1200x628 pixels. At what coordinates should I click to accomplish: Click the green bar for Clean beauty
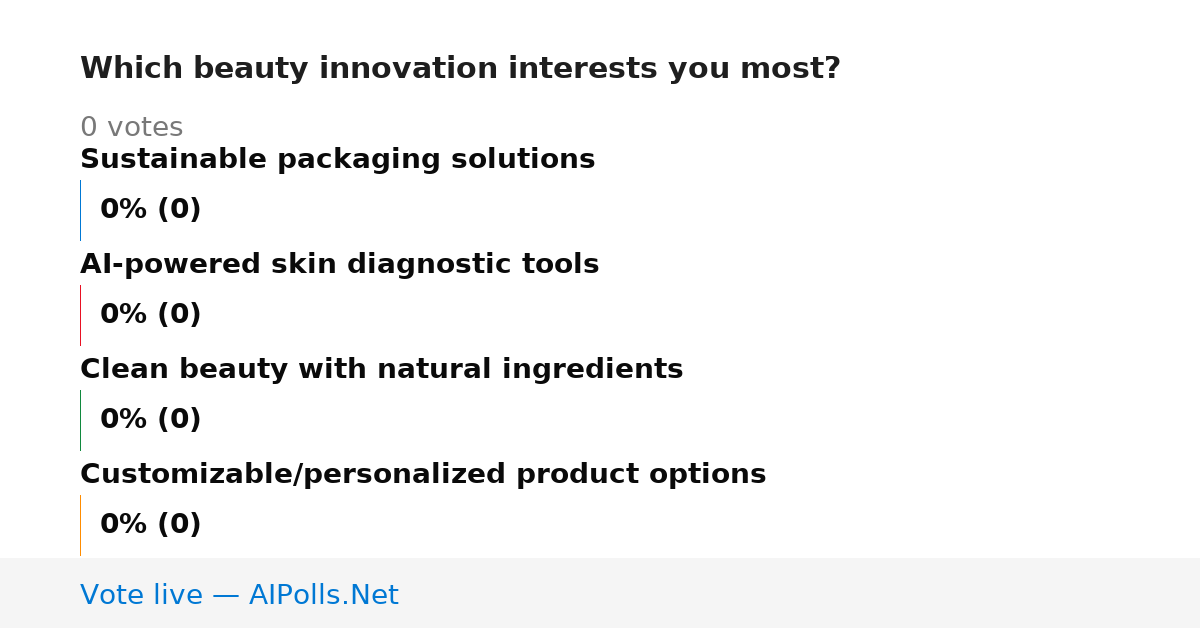(x=80, y=420)
